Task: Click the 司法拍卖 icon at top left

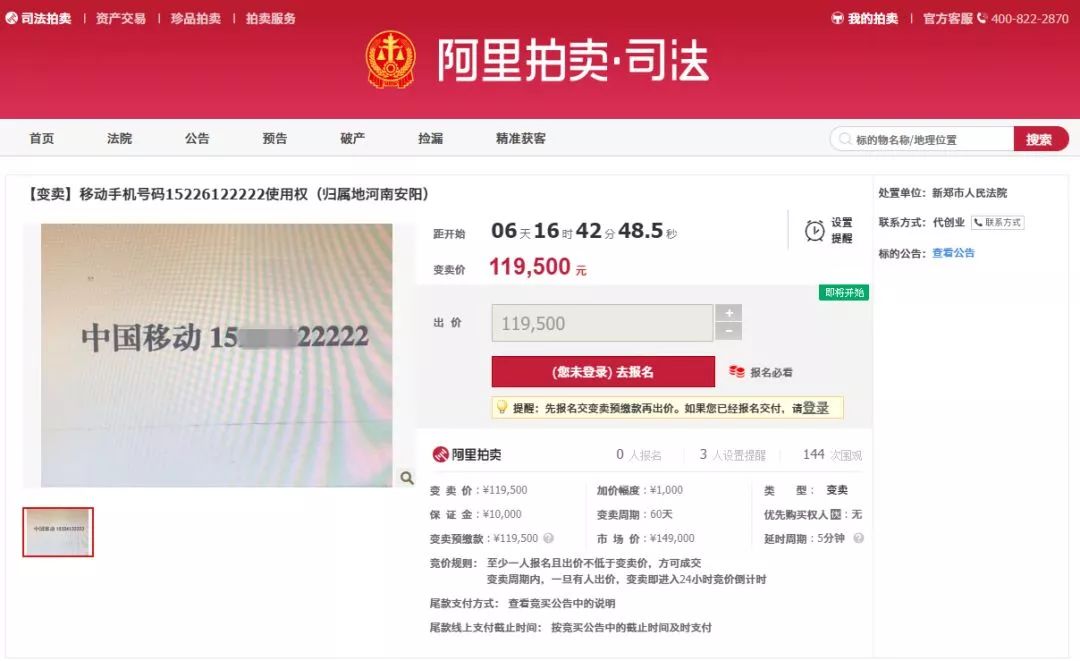Action: [x=12, y=18]
